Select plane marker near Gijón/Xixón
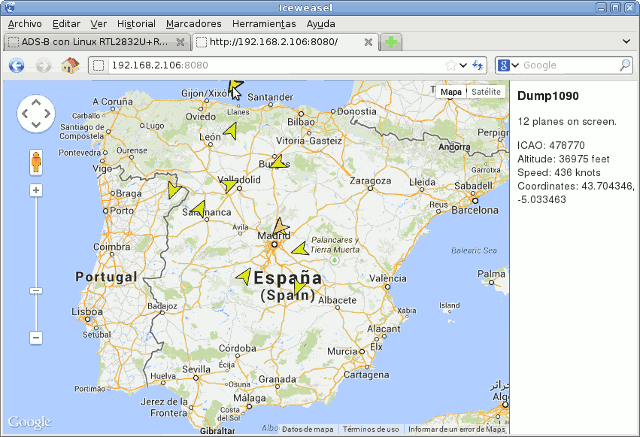Screen dimensions: 640x437 (235, 86)
